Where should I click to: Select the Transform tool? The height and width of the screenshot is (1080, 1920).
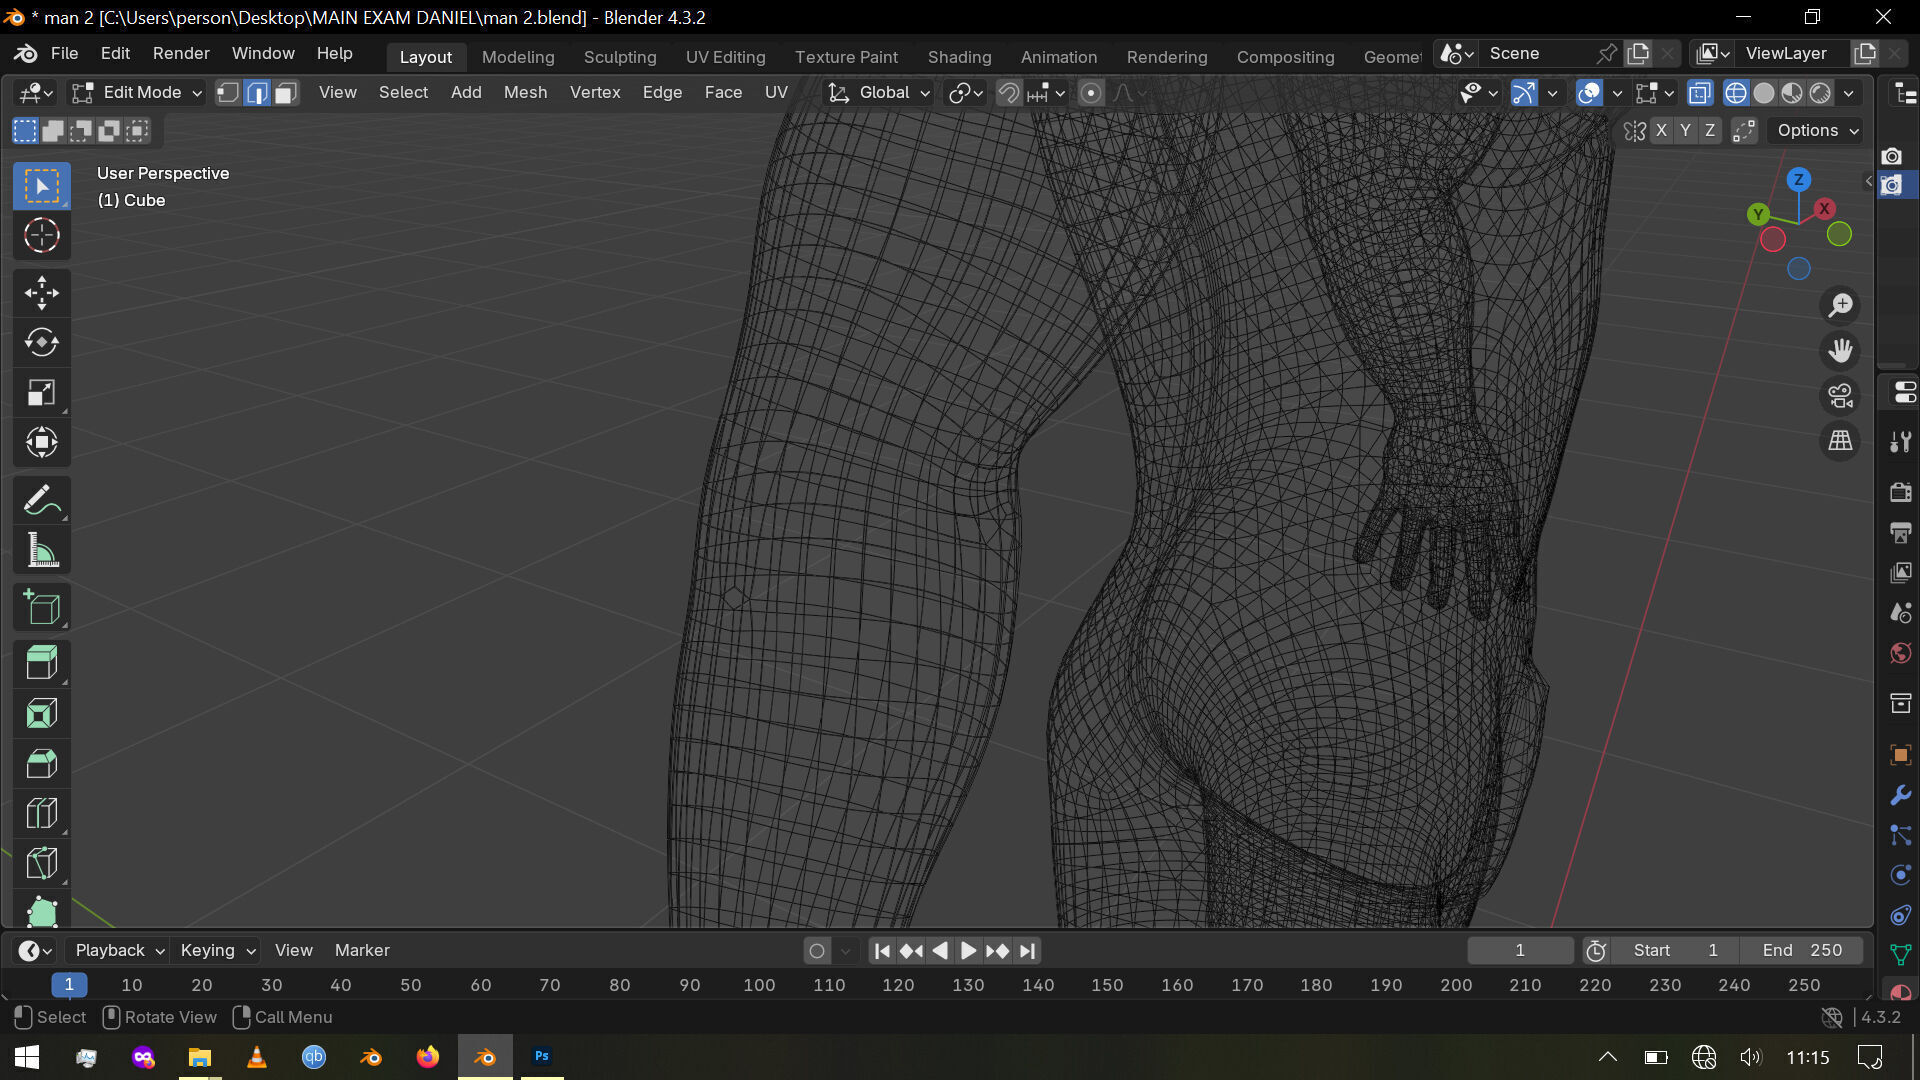pyautogui.click(x=41, y=442)
